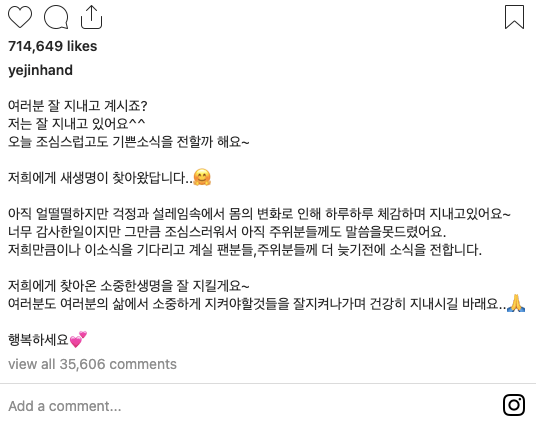Click the line 저희에게 찾아온 소중한생명을 잘 지킬게요
Image resolution: width=536 pixels, height=423 pixels.
129,286
